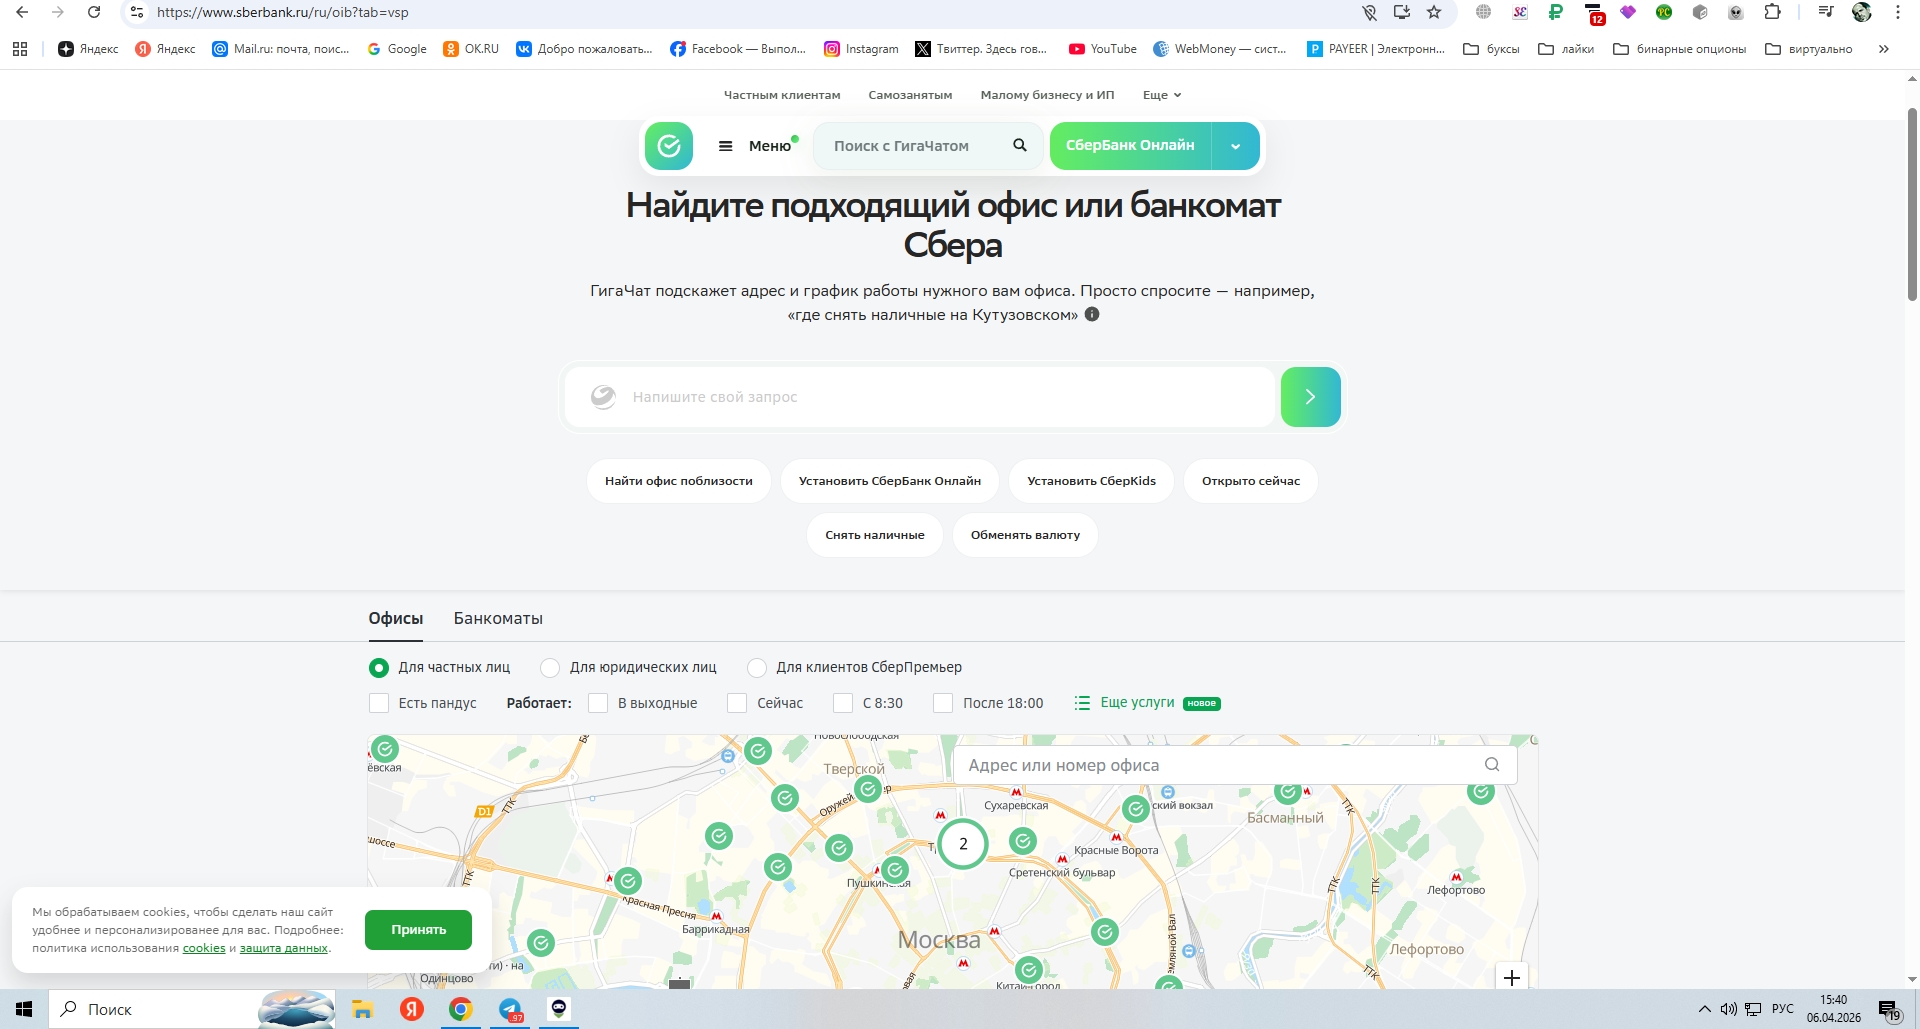Select the Для юридических лиц radio button
This screenshot has height=1029, width=1920.
[x=550, y=668]
